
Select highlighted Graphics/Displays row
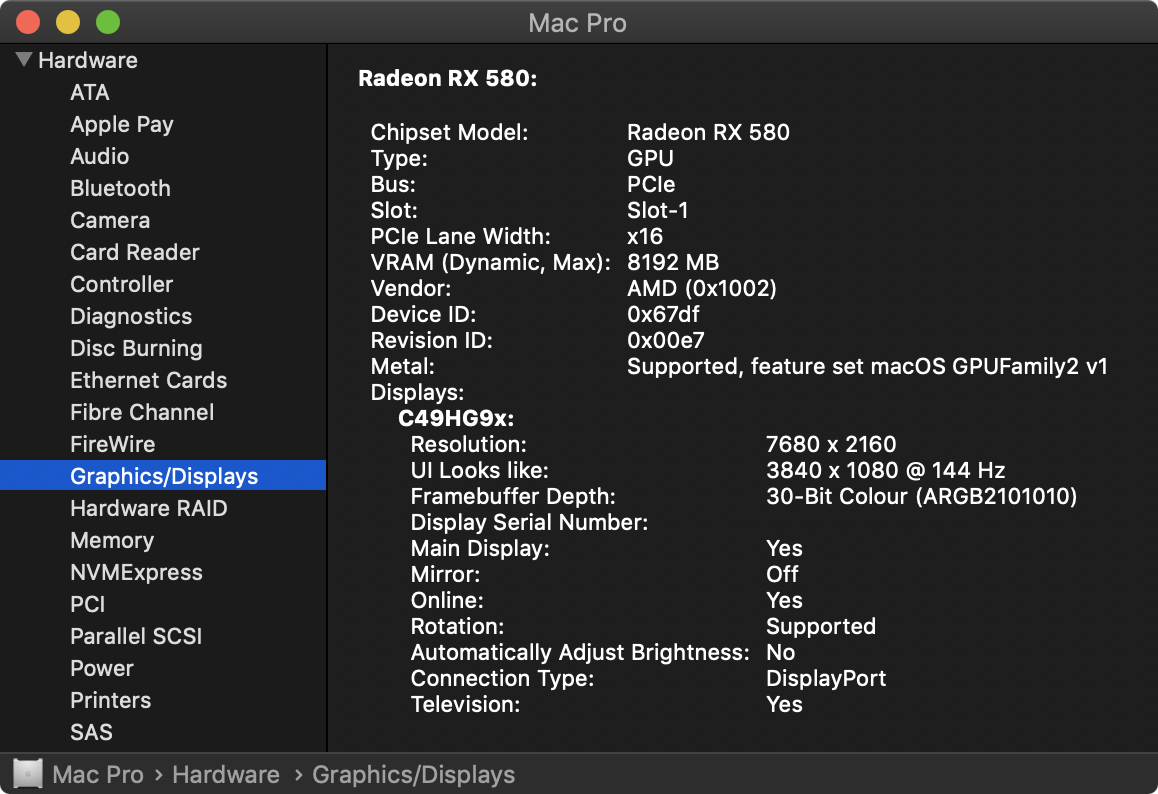click(x=163, y=476)
